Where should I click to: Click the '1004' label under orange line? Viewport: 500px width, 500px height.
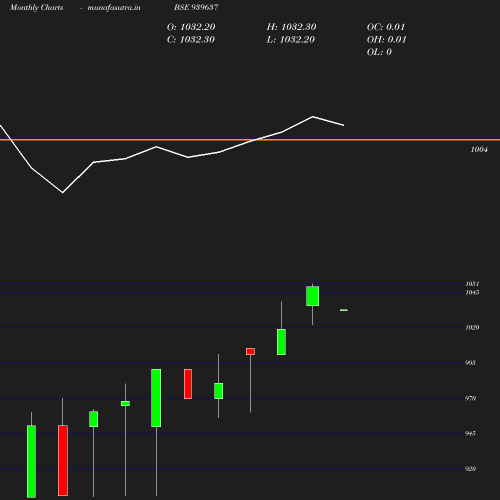(x=479, y=149)
